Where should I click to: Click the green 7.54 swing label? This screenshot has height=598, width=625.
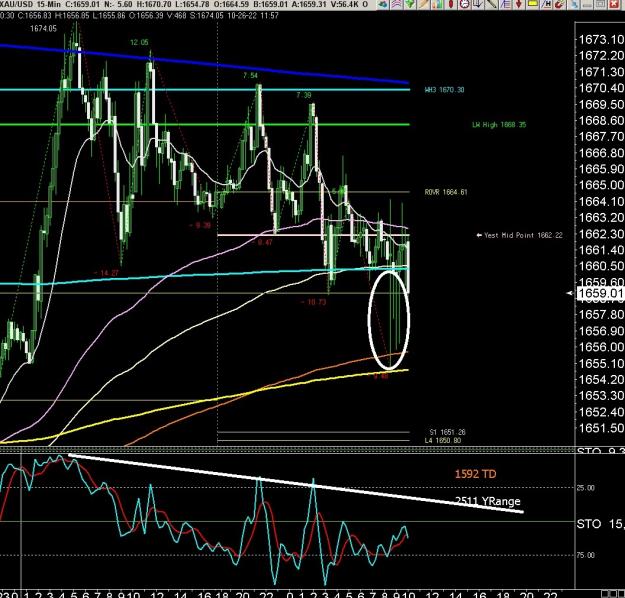click(x=250, y=76)
